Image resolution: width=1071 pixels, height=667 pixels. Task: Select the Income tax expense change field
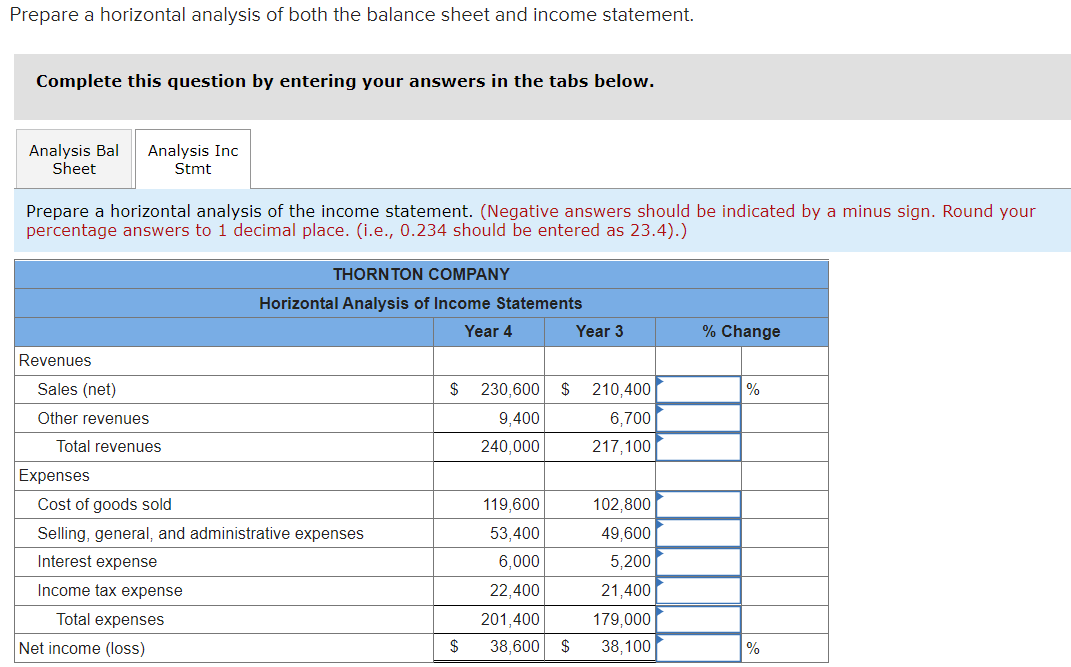(x=698, y=591)
